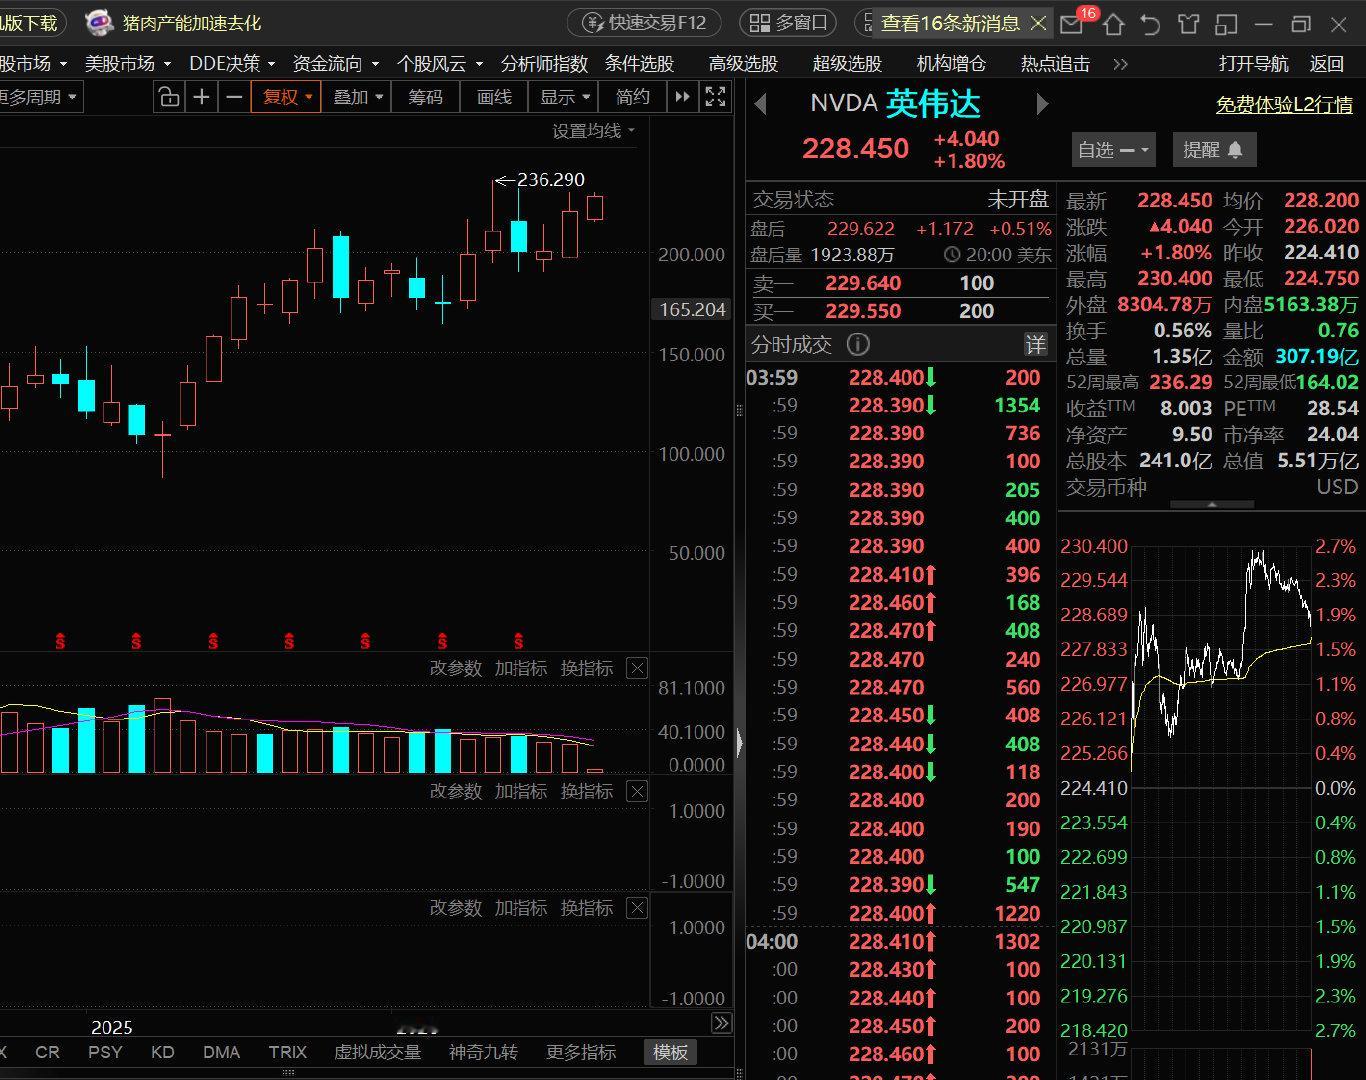Click 换指标 on the lowest indicator panel
Image resolution: width=1366 pixels, height=1080 pixels.
point(587,908)
